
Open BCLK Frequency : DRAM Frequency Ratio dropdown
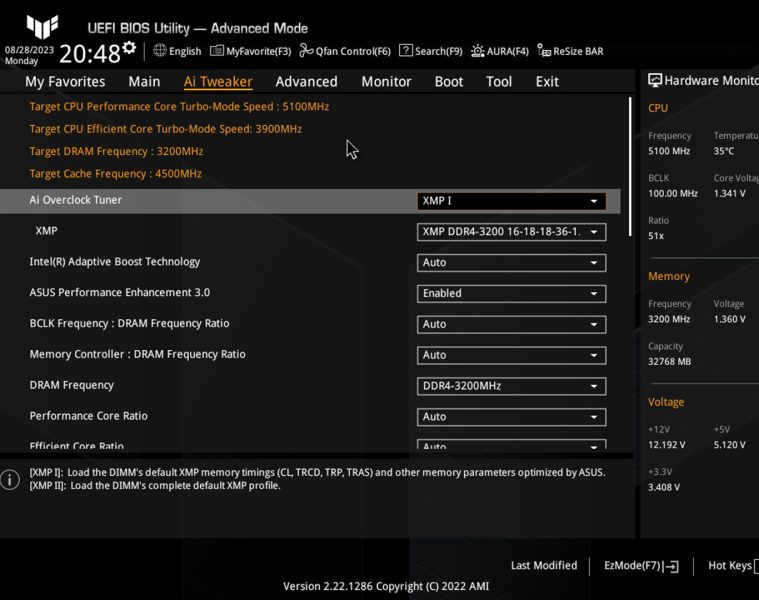point(511,325)
